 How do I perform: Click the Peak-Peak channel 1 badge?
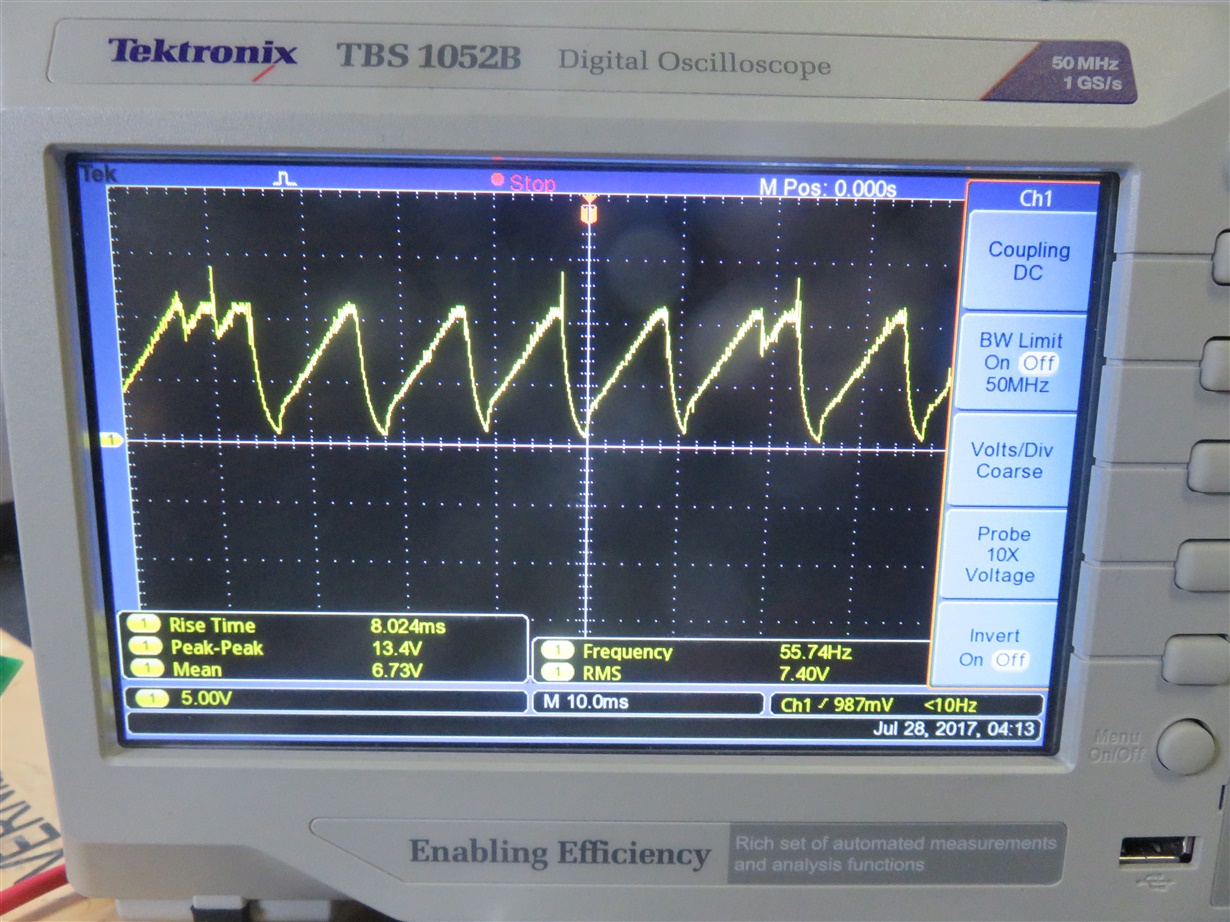pyautogui.click(x=147, y=647)
